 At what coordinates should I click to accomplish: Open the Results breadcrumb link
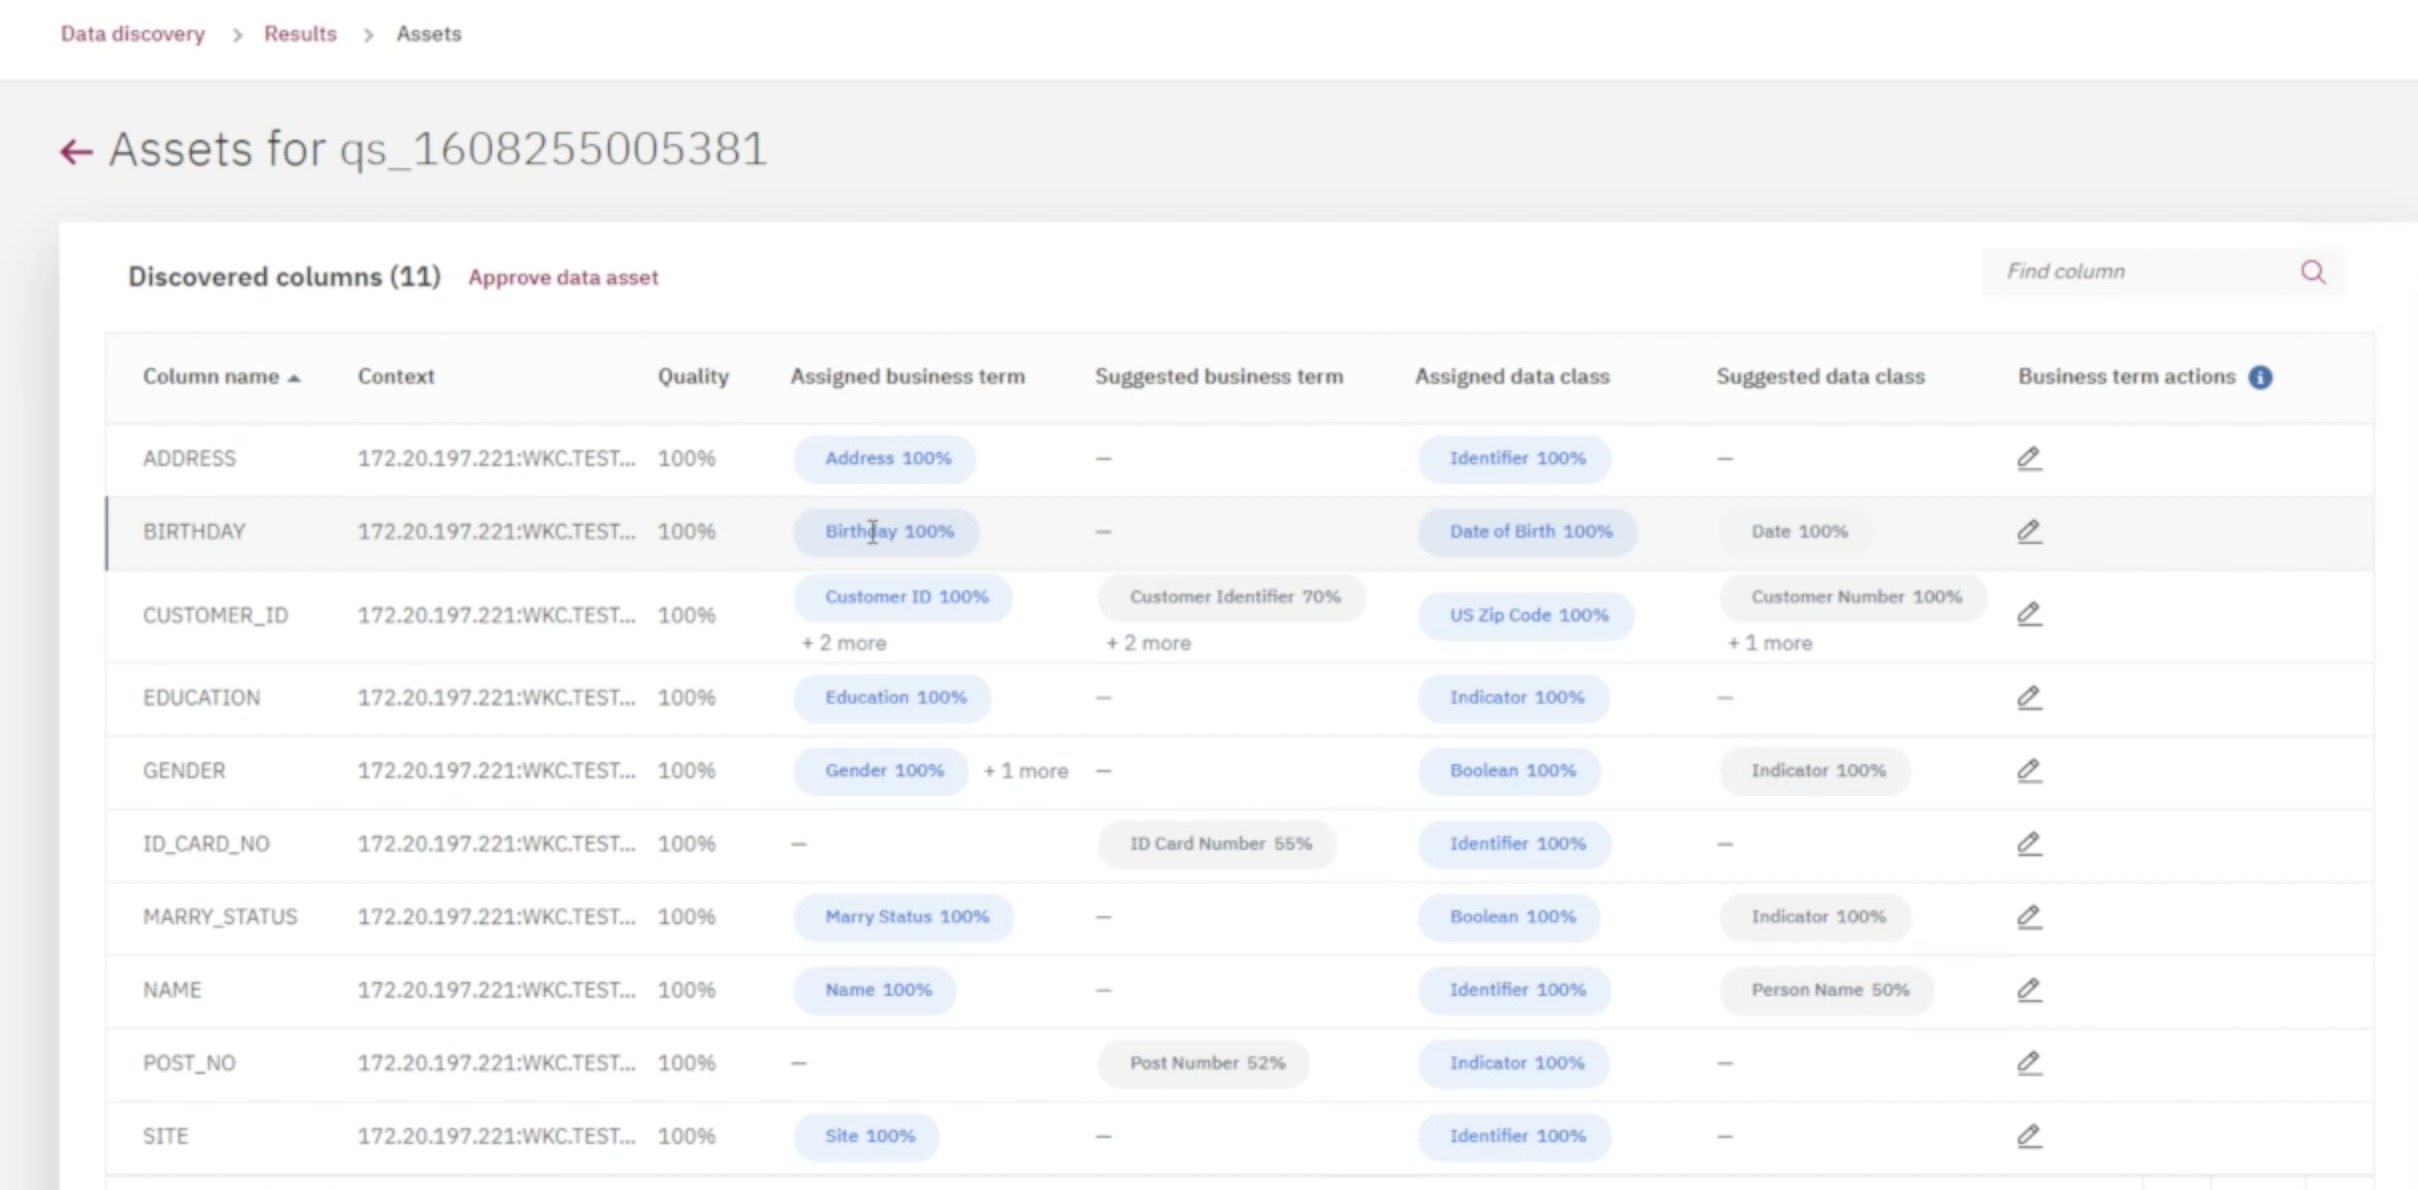[300, 34]
